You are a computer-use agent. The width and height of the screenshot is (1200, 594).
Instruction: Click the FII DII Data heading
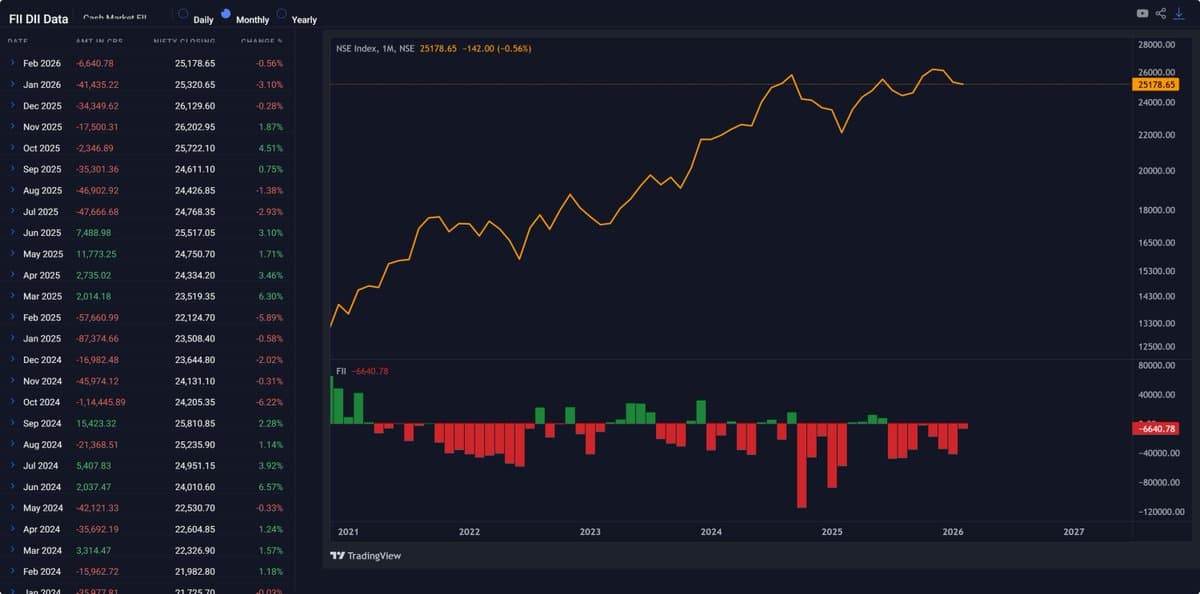click(x=38, y=19)
